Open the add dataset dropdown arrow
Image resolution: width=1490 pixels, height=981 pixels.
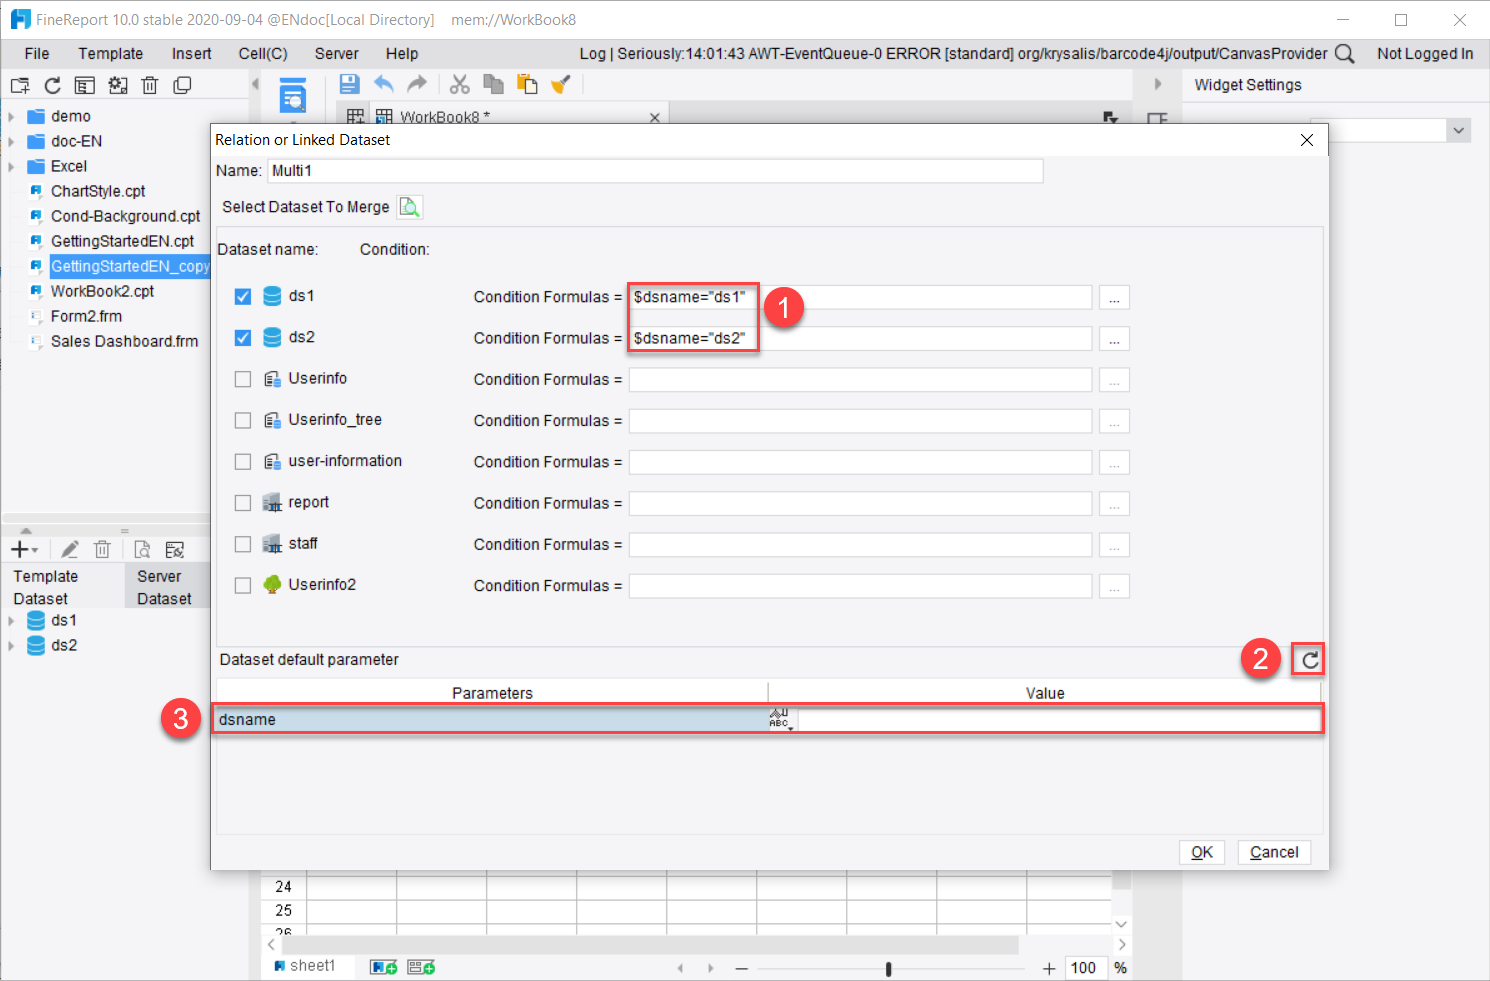click(36, 548)
